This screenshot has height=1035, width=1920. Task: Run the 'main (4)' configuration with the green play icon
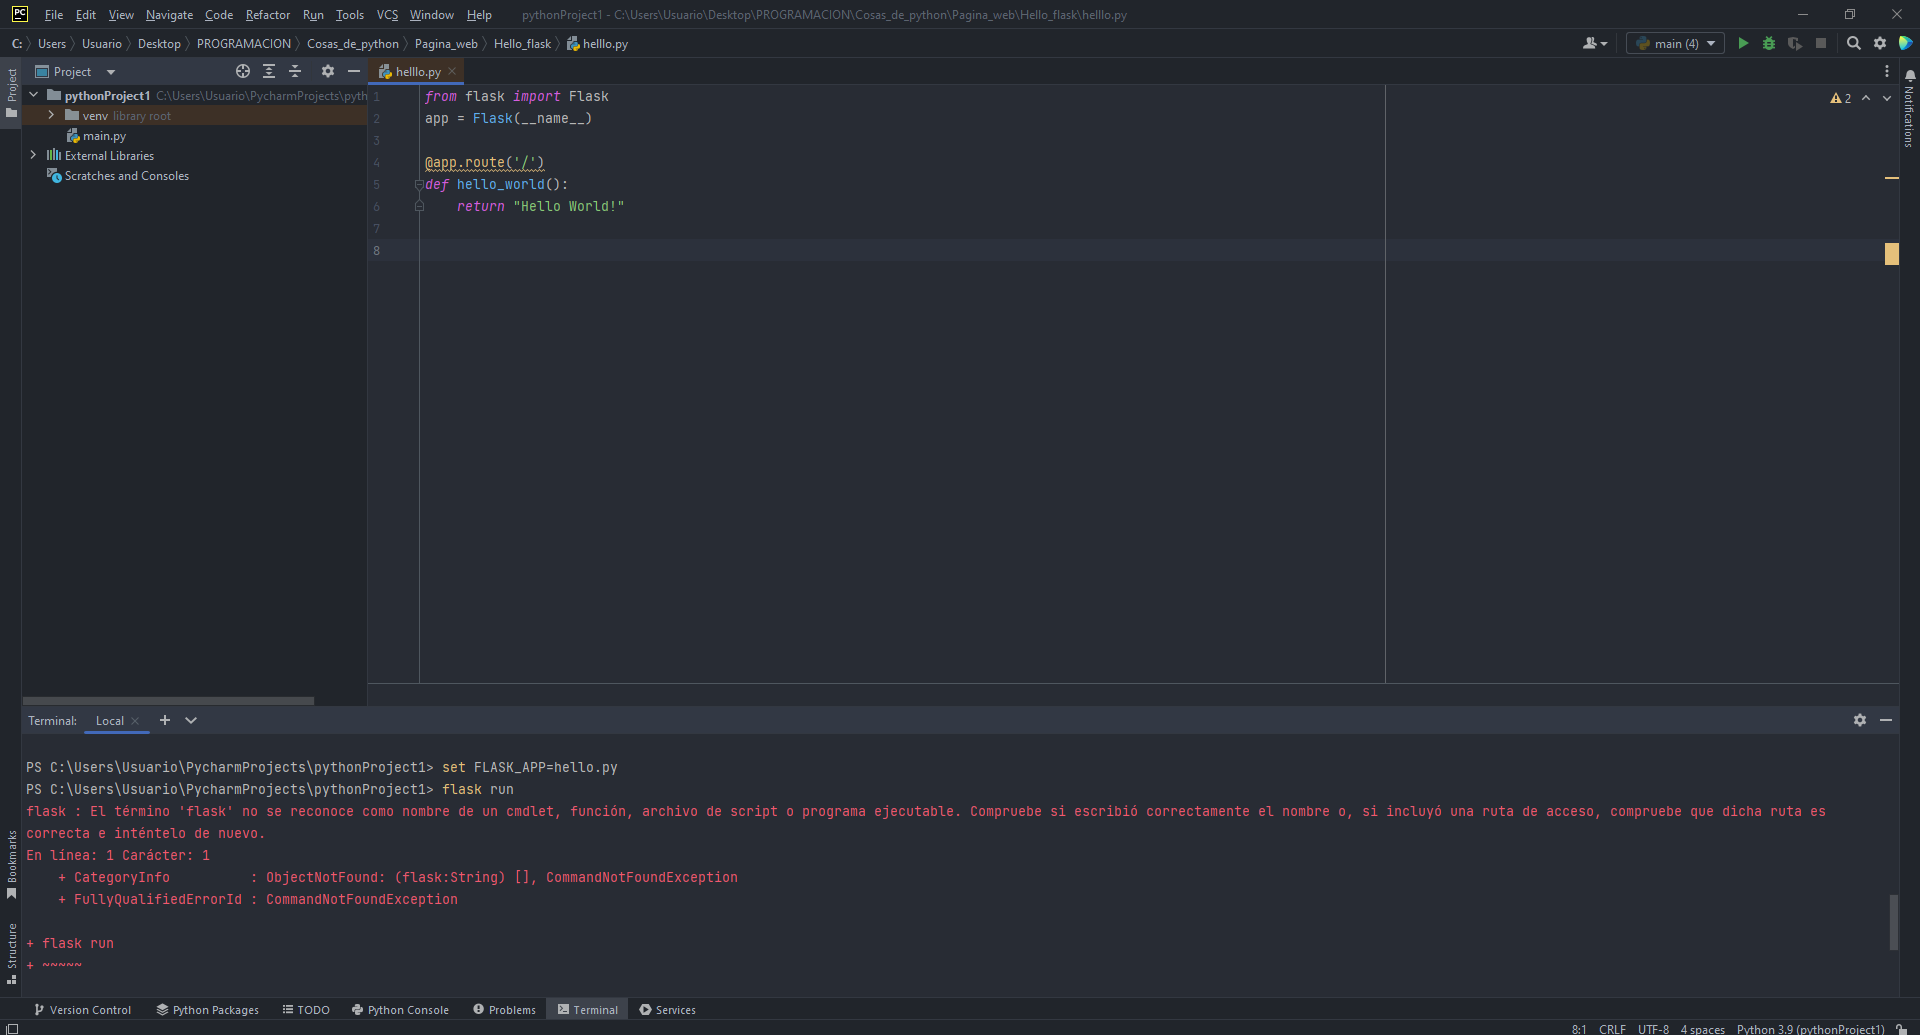(x=1743, y=43)
